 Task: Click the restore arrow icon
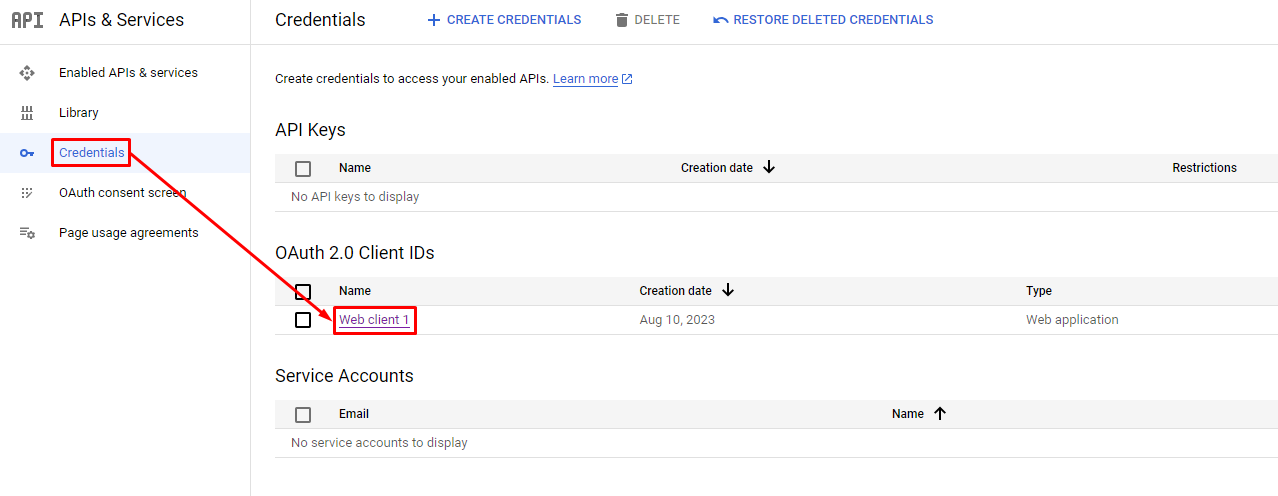pyautogui.click(x=720, y=20)
